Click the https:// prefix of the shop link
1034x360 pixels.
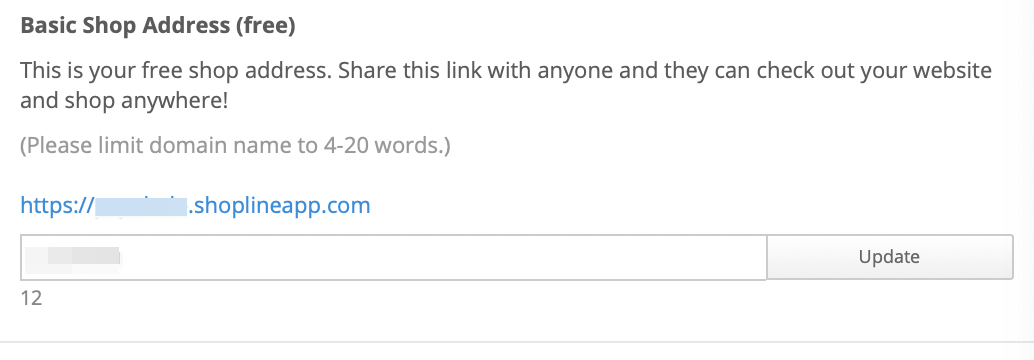pyautogui.click(x=57, y=205)
